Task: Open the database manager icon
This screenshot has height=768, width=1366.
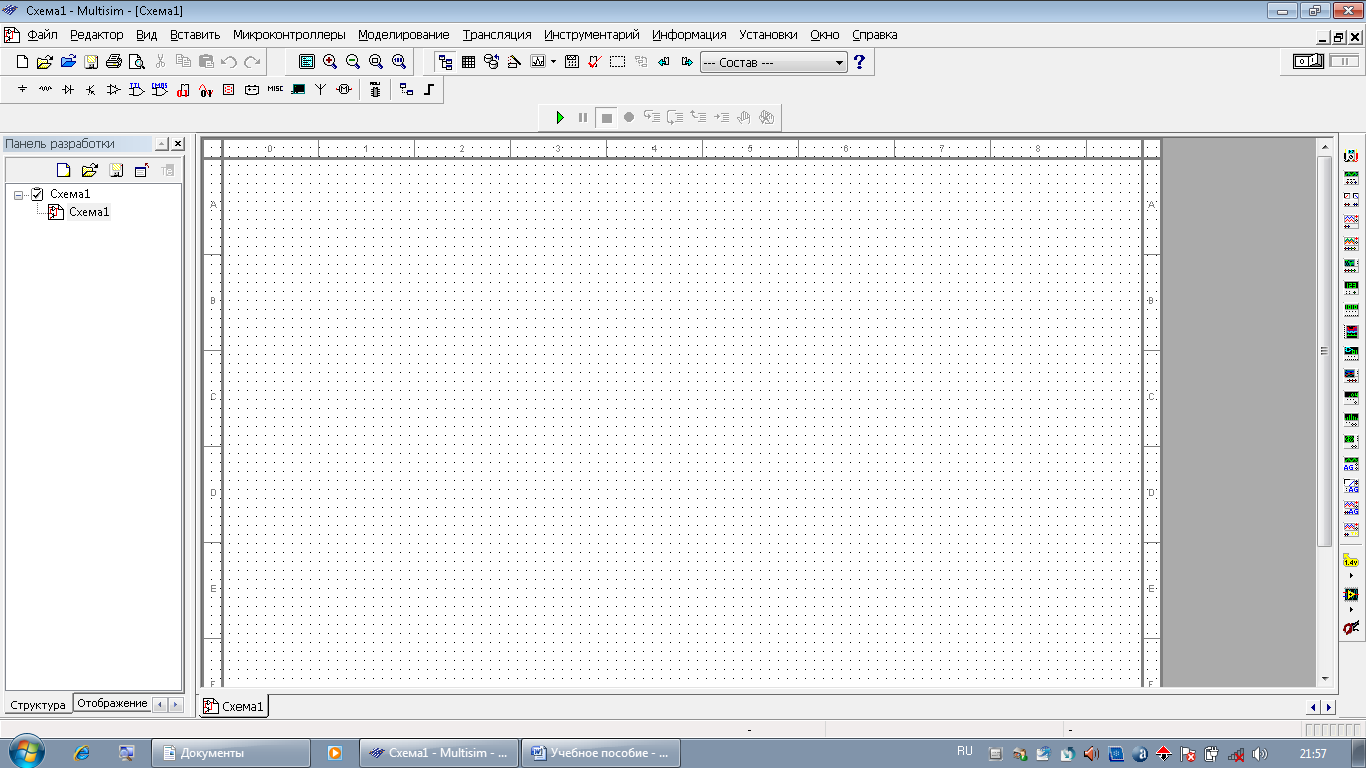Action: pyautogui.click(x=491, y=61)
